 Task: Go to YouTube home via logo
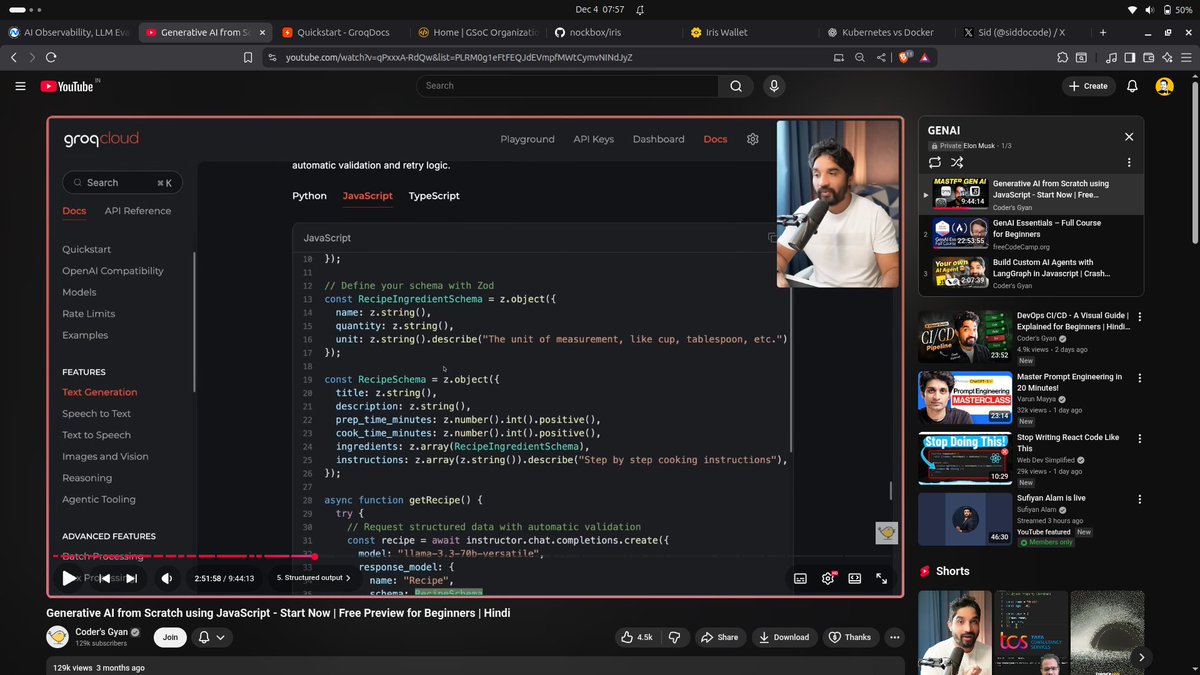click(x=67, y=87)
